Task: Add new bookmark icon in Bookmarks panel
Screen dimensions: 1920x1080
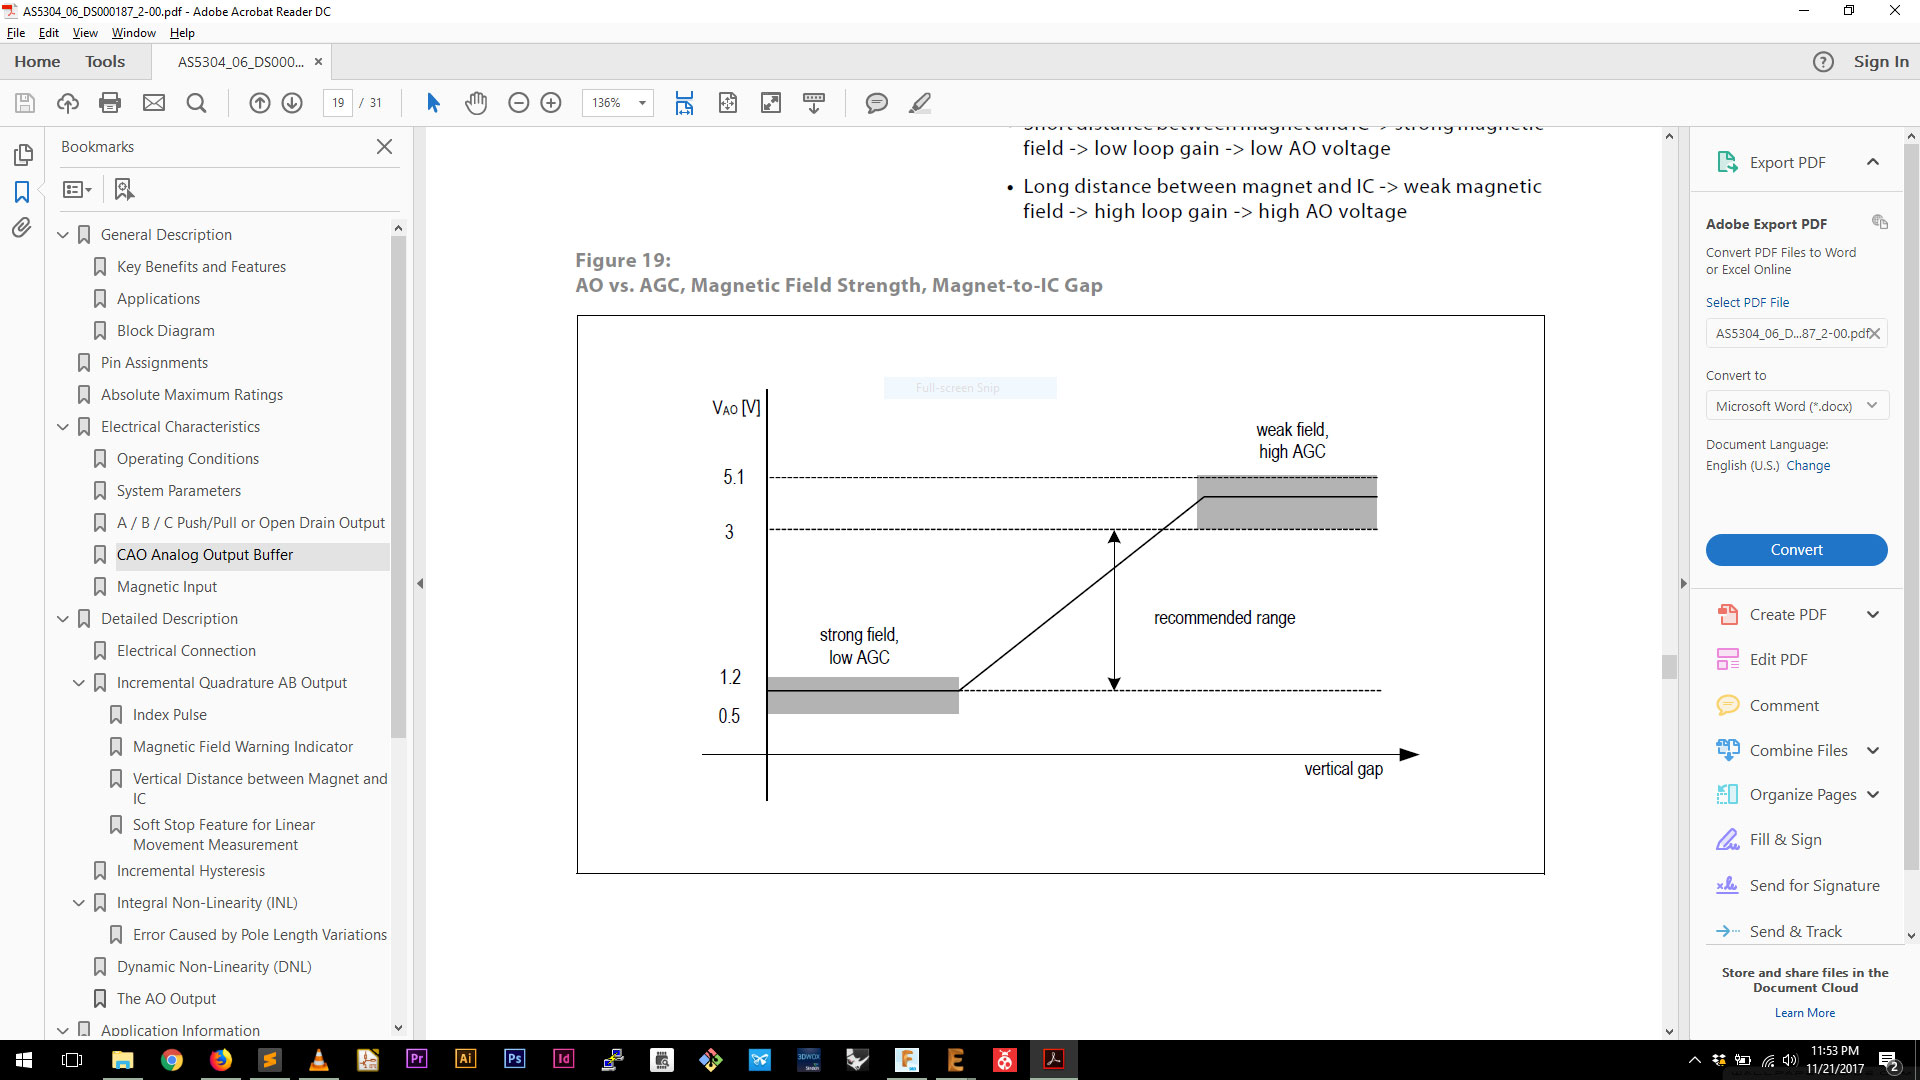Action: [124, 189]
